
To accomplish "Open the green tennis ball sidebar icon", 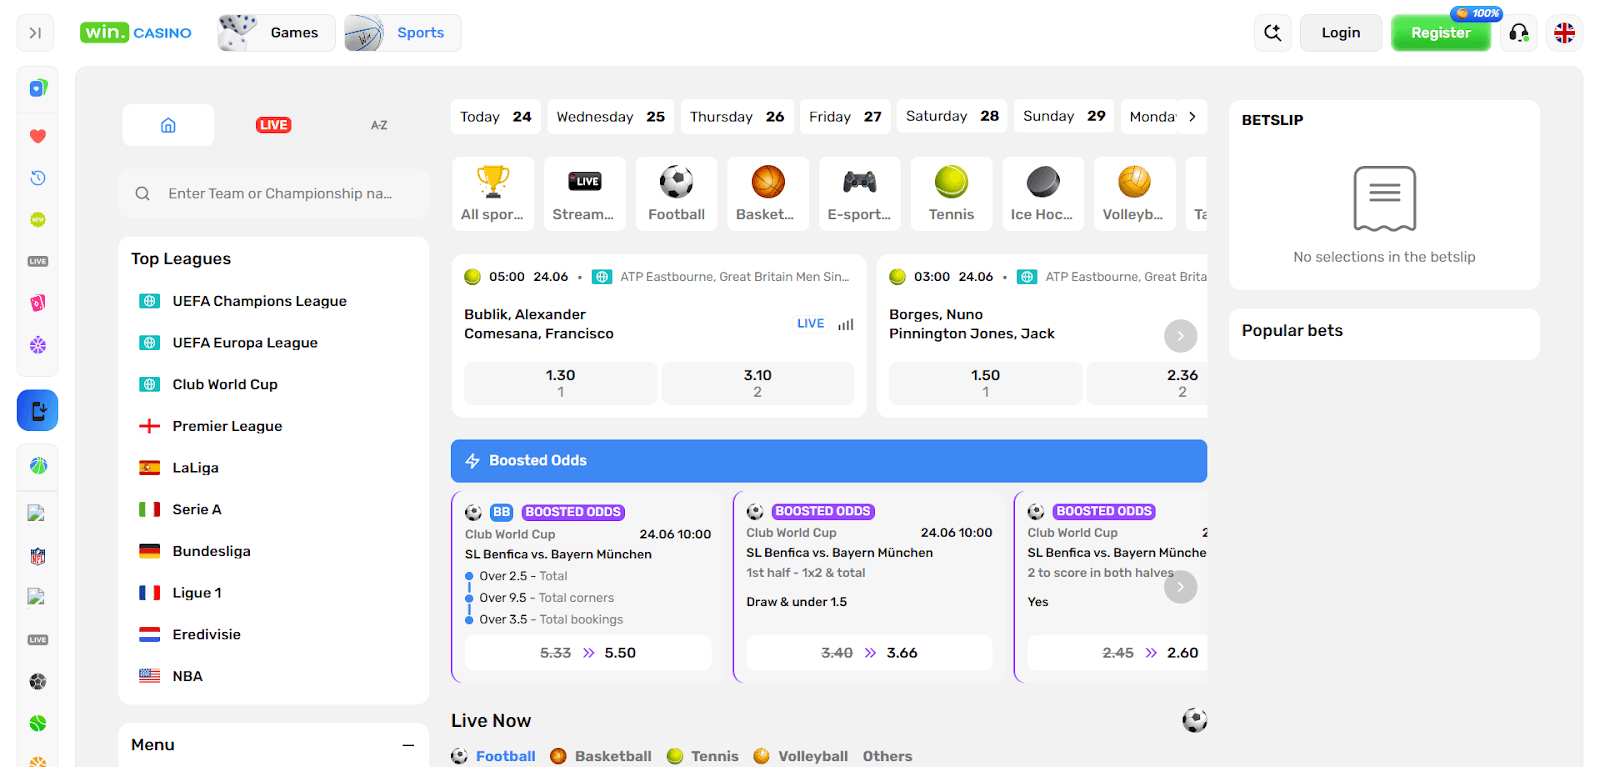I will coord(38,723).
